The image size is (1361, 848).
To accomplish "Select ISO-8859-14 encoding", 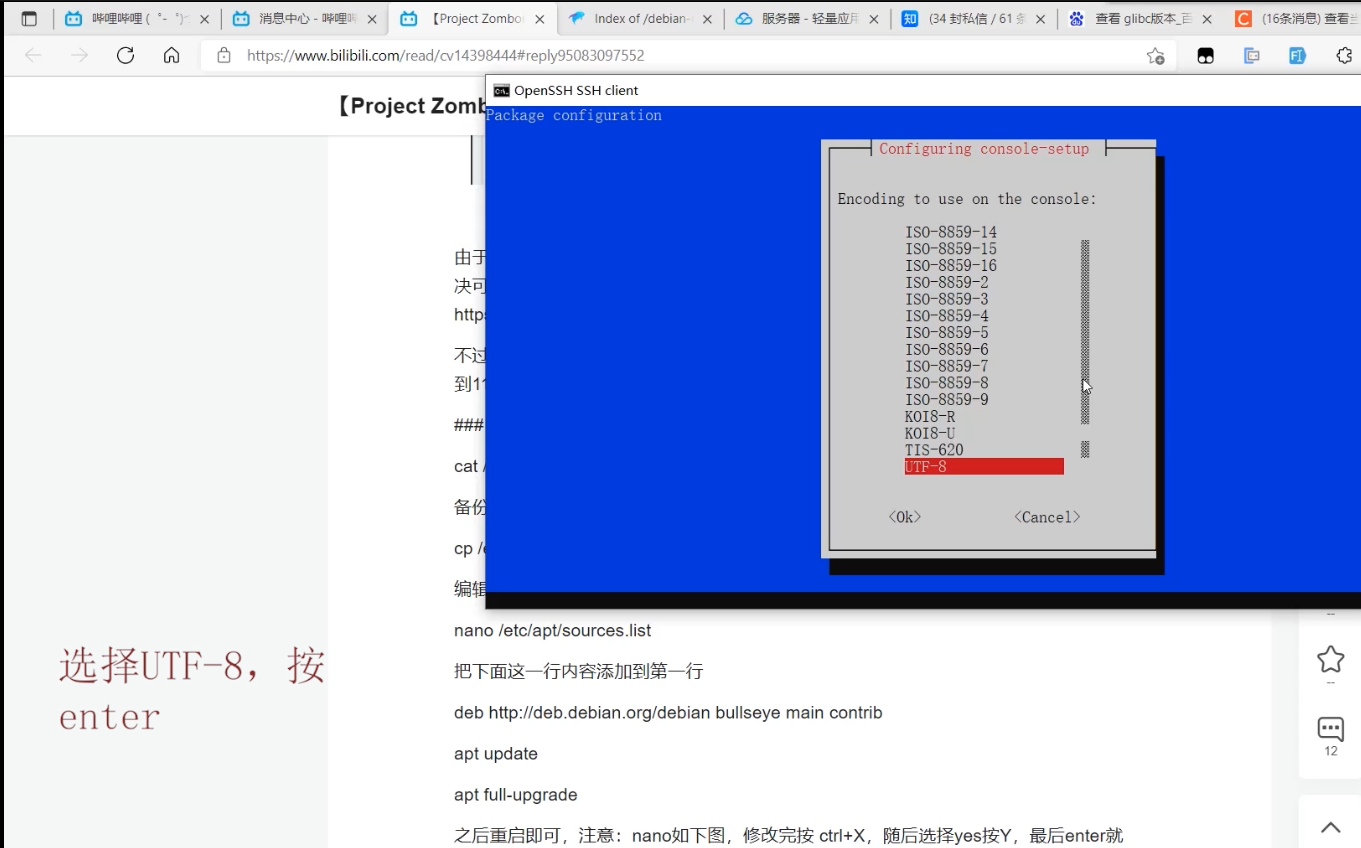I will (951, 232).
